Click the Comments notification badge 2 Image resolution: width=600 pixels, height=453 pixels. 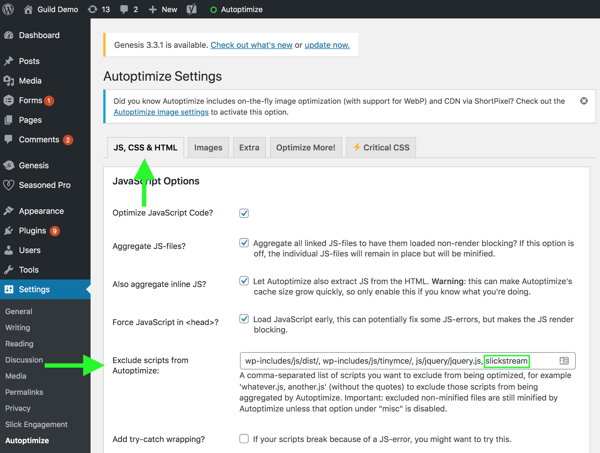[x=68, y=140]
